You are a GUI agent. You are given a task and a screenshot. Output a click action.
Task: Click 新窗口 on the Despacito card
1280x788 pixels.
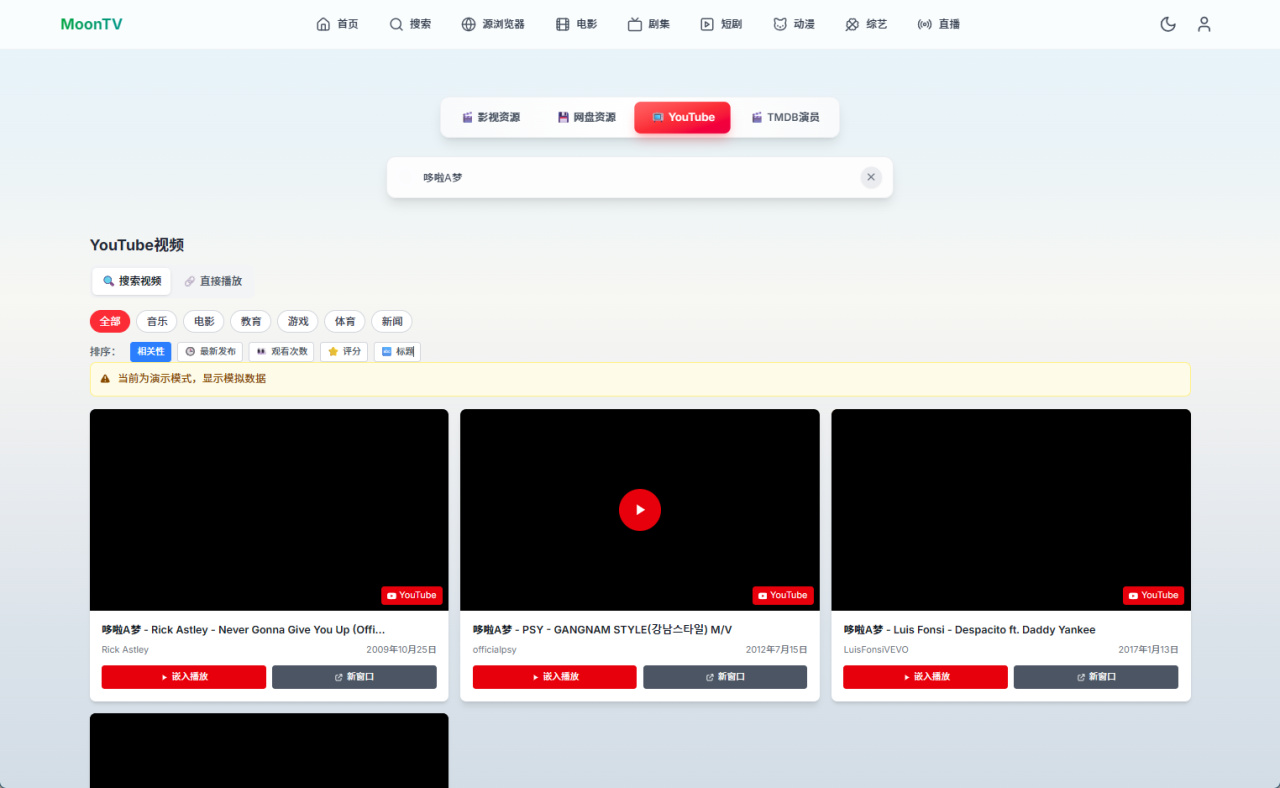(x=1096, y=677)
